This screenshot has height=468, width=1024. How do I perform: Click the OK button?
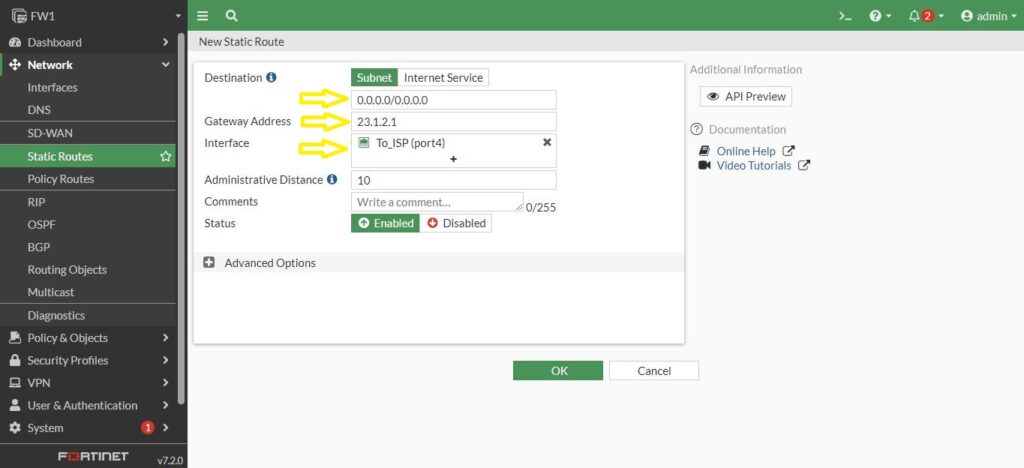pyautogui.click(x=558, y=371)
